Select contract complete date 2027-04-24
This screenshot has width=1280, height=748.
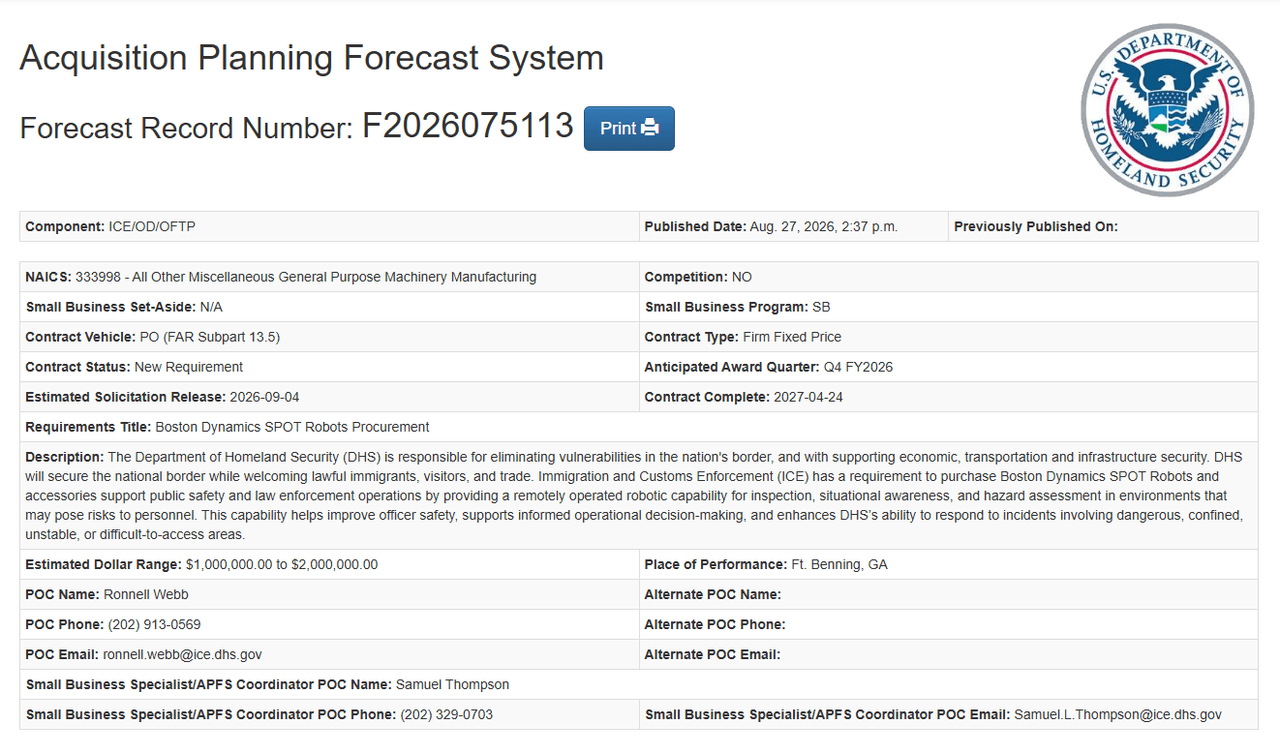coord(809,397)
